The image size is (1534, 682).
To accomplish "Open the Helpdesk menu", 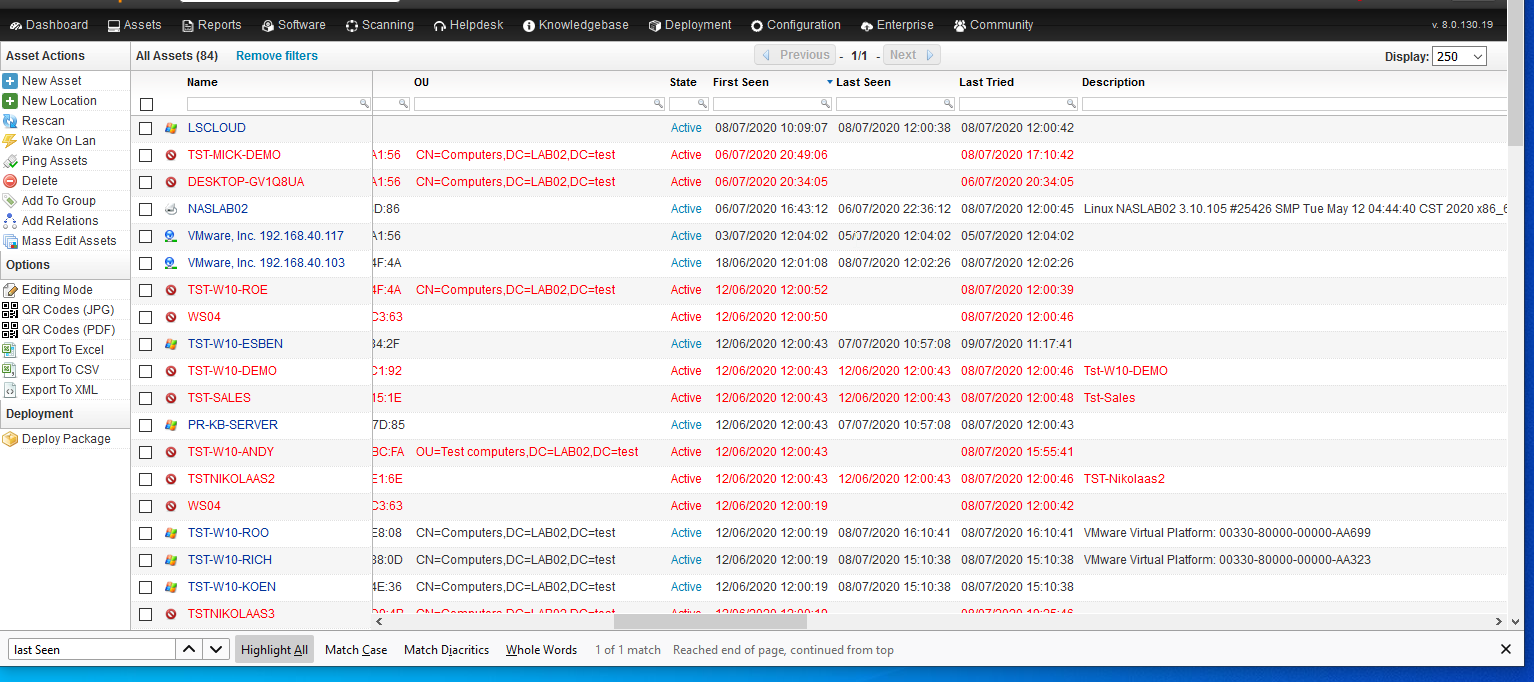I will [x=468, y=25].
